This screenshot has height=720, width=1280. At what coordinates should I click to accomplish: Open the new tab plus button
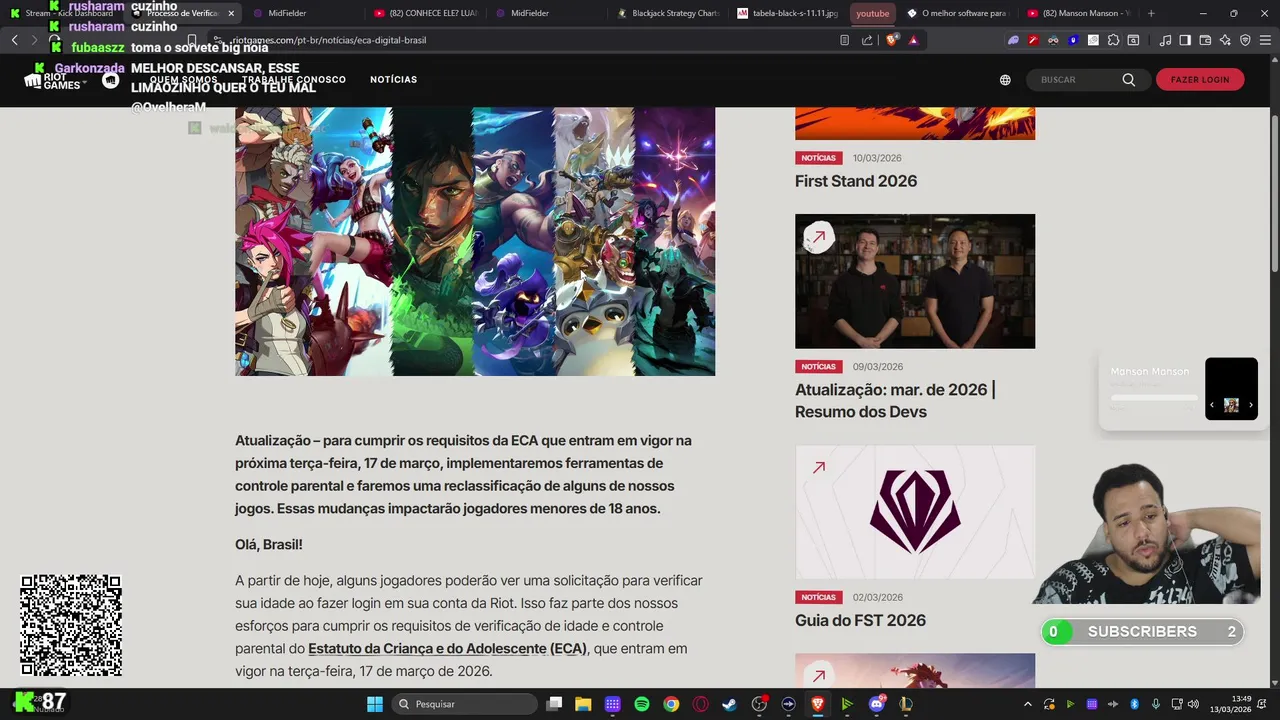coord(1151,13)
